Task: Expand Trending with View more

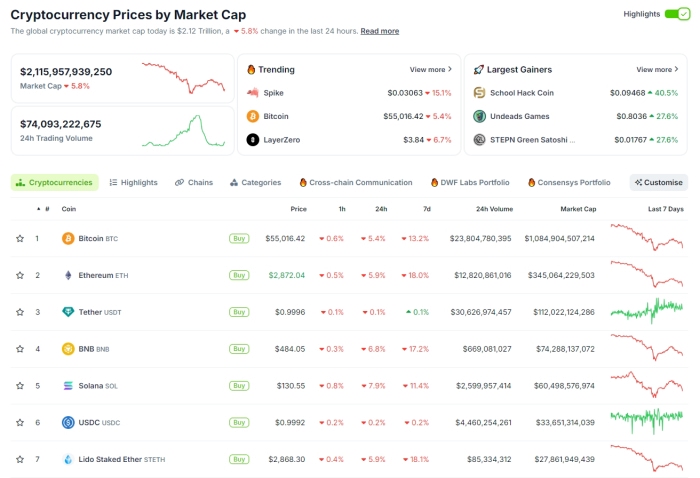Action: pyautogui.click(x=431, y=70)
